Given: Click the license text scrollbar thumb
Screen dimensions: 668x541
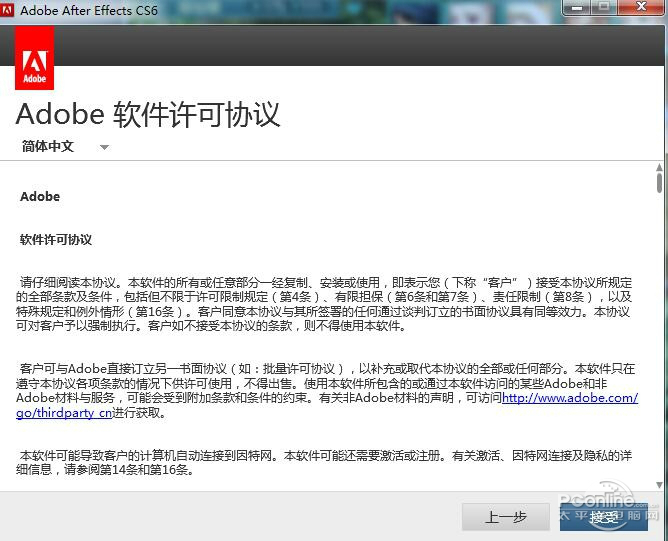Looking at the screenshot, I should (x=659, y=183).
